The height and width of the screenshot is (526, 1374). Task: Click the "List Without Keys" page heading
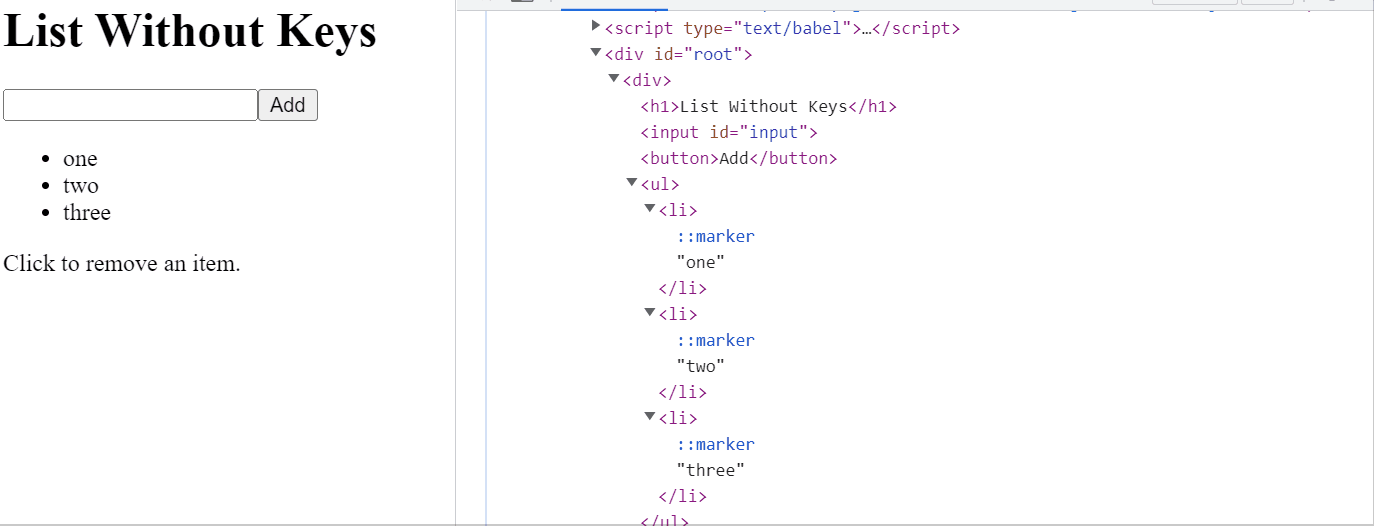[190, 31]
